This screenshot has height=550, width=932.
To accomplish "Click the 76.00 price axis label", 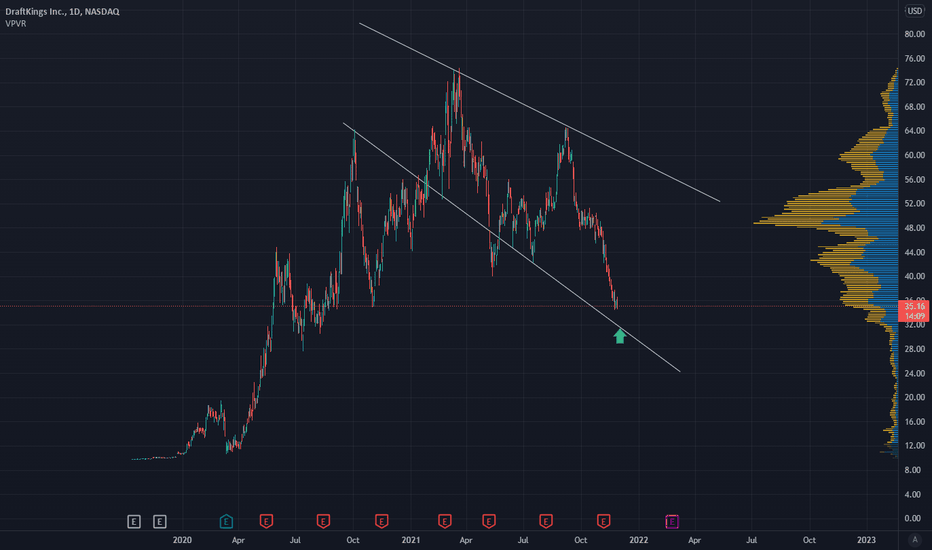I will (914, 58).
